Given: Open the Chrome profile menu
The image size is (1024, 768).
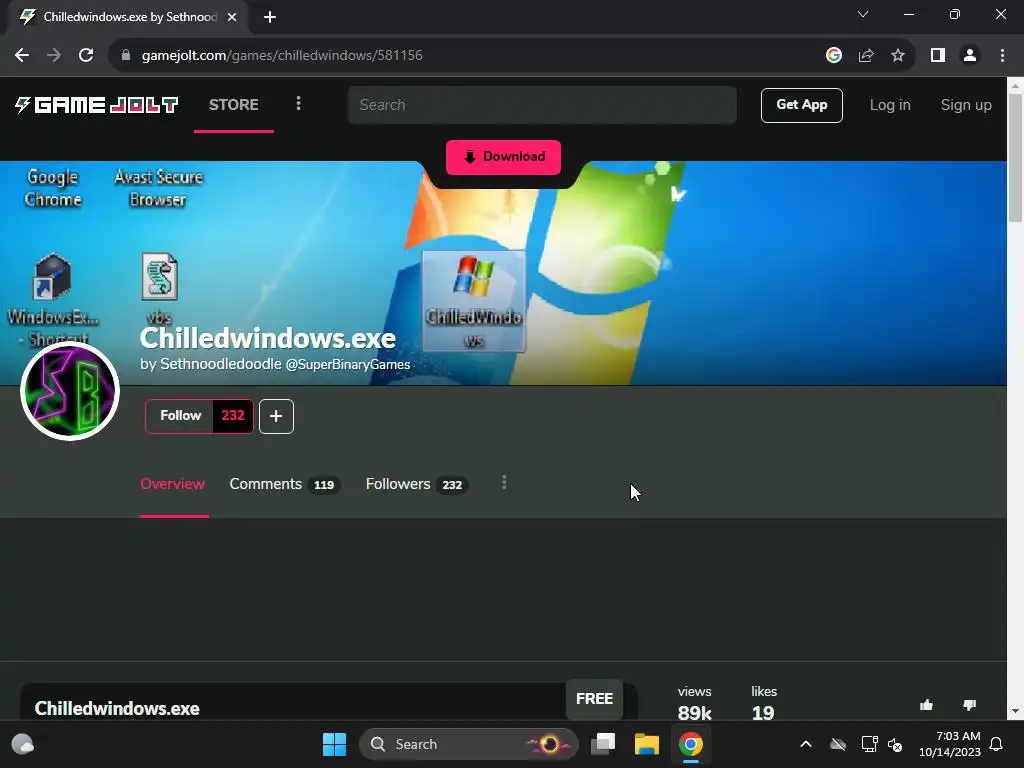Looking at the screenshot, I should click(x=970, y=56).
